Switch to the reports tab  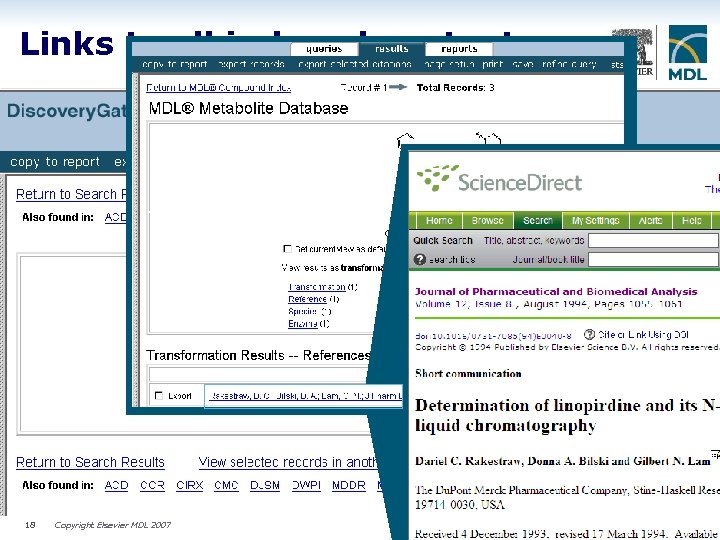point(459,49)
